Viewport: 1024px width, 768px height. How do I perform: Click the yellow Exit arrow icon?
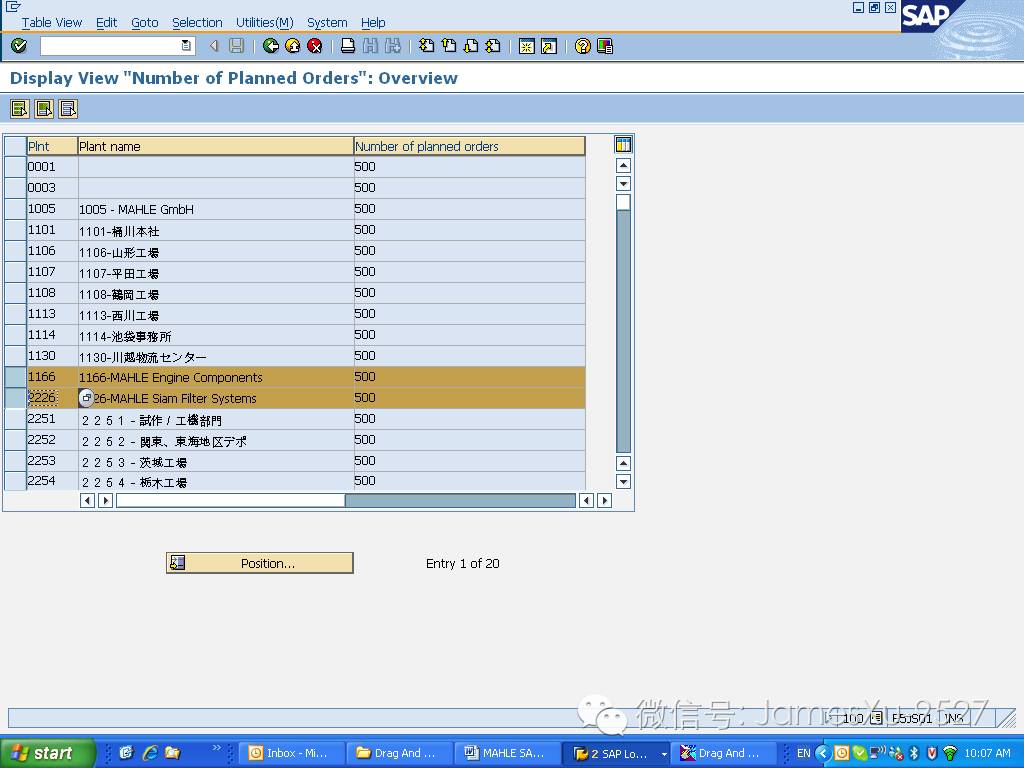(x=293, y=46)
